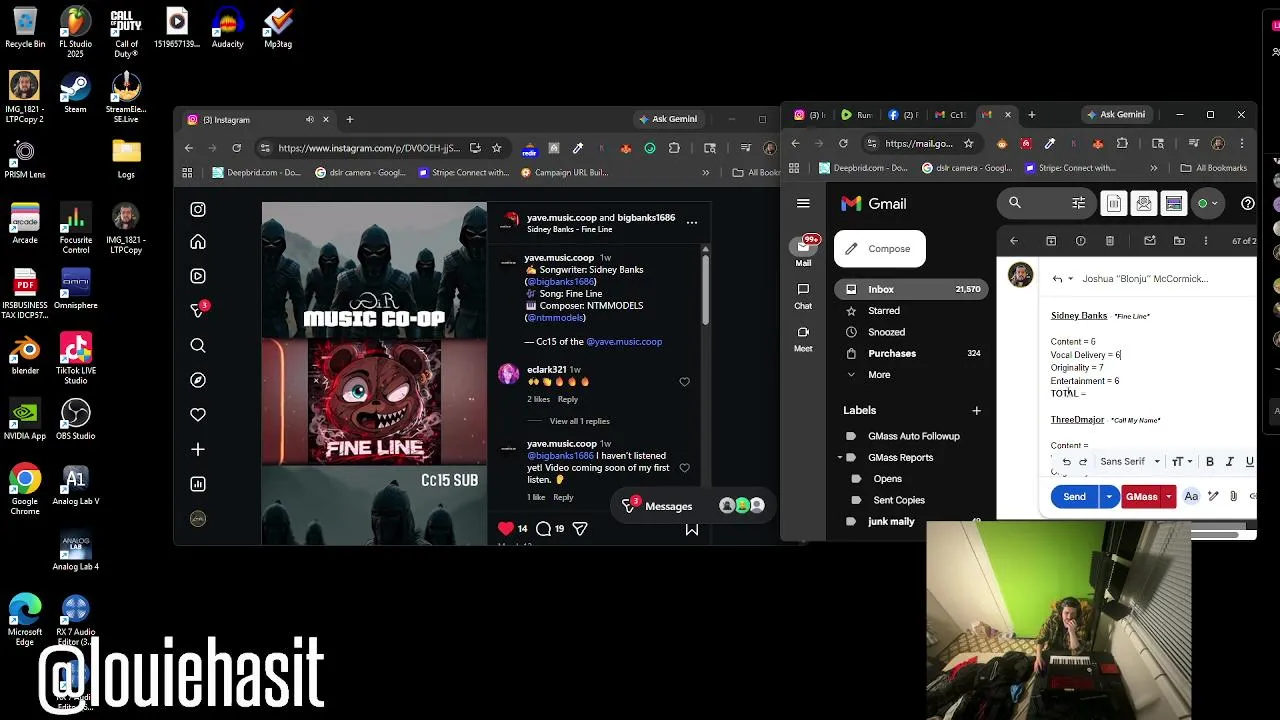
Task: Open Instagram Home from sidebar
Action: point(198,242)
